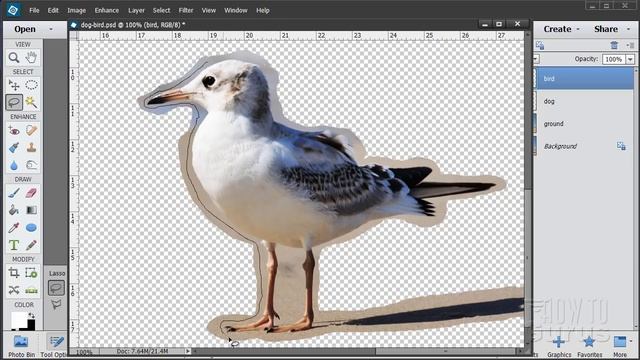Select the Custom Shape tool
640x360 pixels.
pyautogui.click(x=31, y=228)
